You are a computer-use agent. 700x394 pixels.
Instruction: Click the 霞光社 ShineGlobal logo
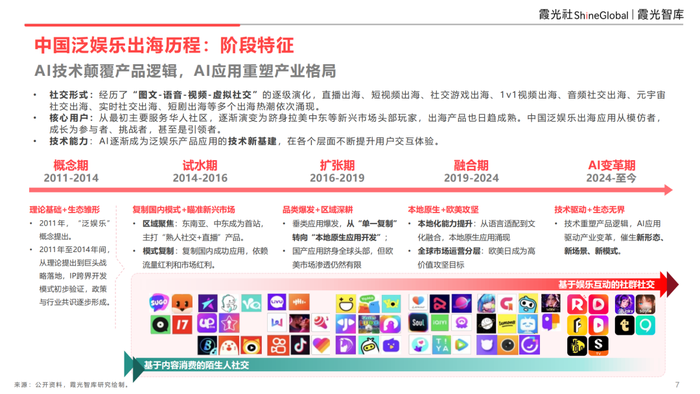(x=583, y=15)
